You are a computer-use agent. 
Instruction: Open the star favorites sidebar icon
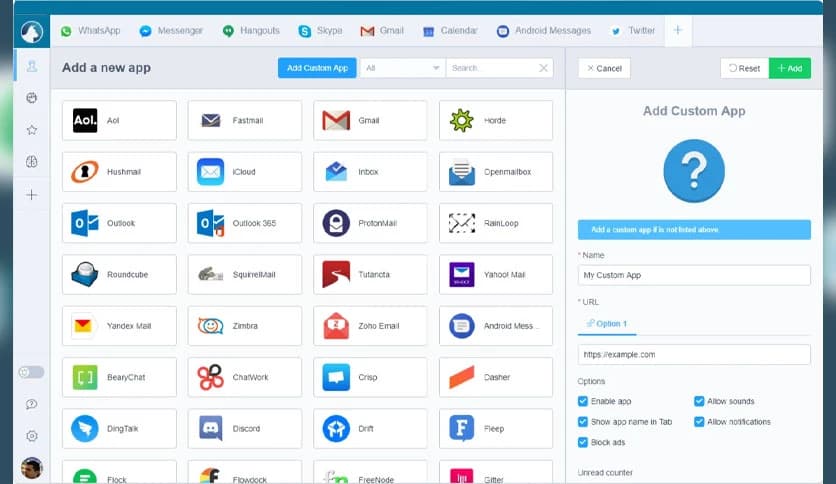32,130
